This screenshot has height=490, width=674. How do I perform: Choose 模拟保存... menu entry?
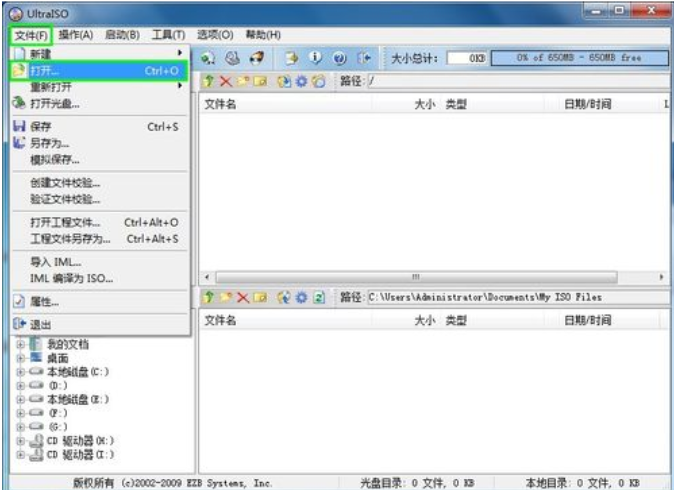99,160
